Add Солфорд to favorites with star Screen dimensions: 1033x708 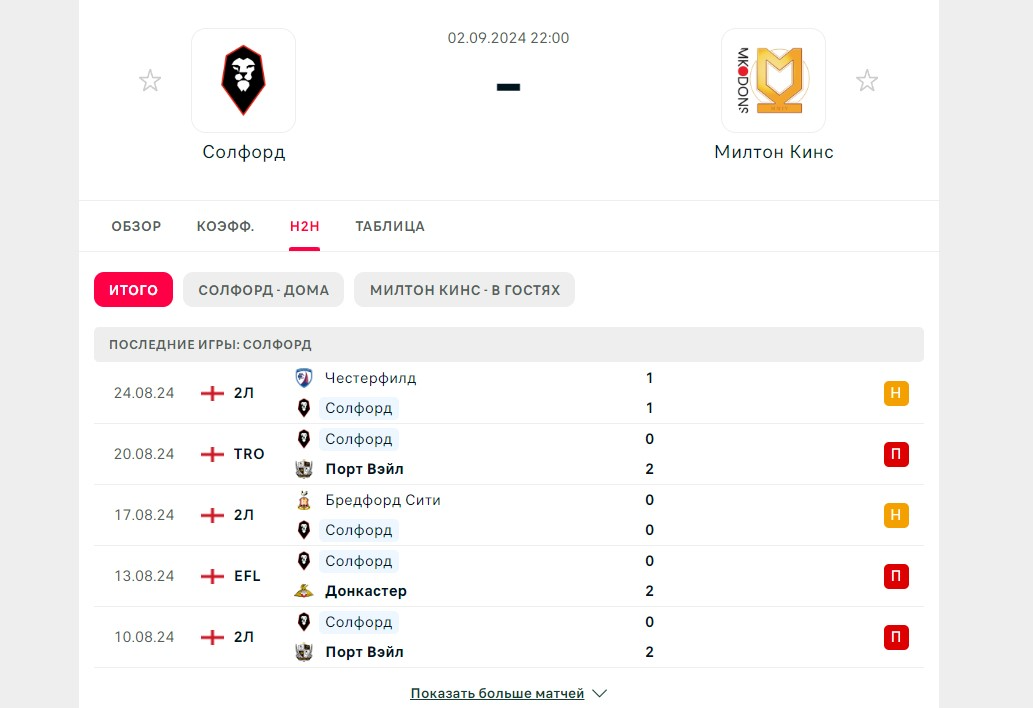(150, 81)
